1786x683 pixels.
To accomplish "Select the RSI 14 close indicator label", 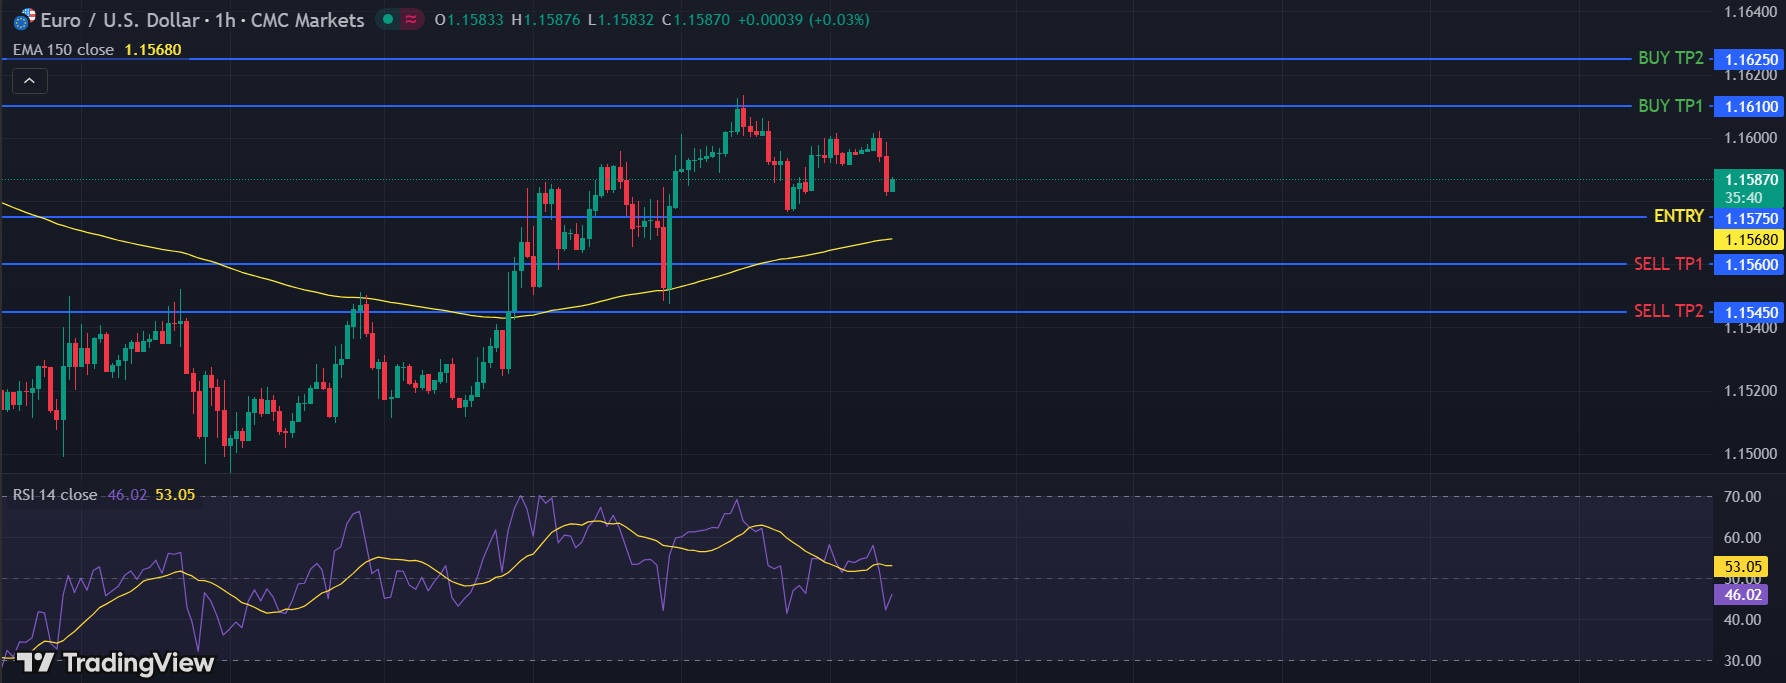I will 55,495.
